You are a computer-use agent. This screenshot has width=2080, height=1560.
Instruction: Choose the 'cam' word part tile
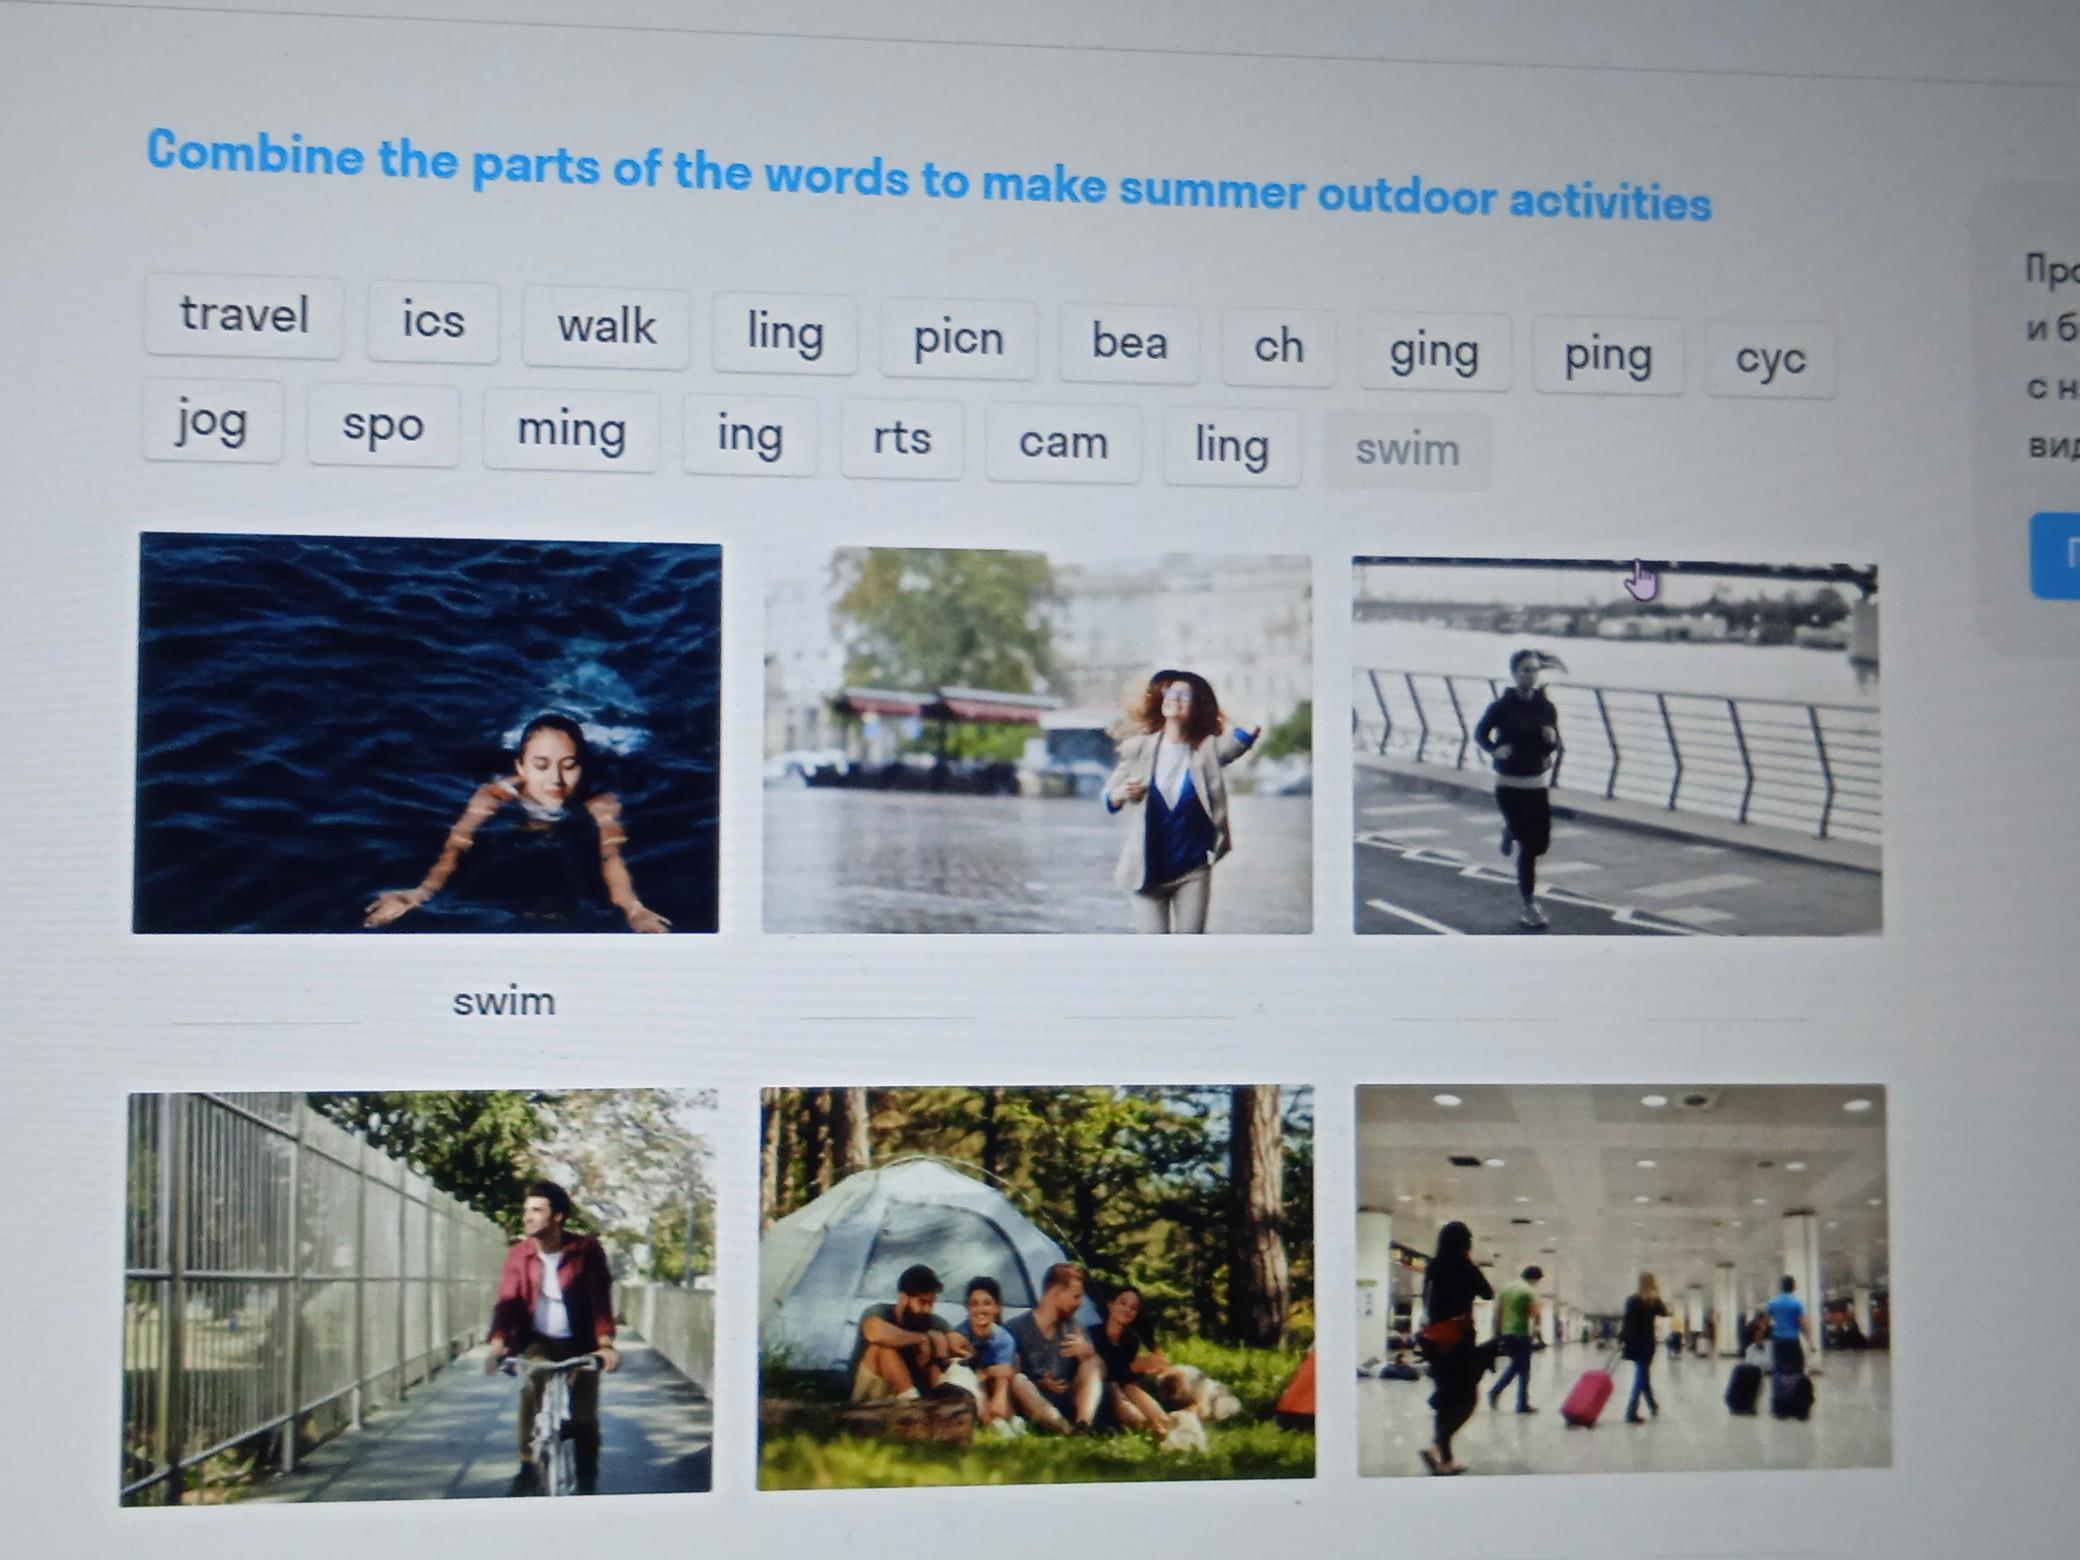(x=1063, y=443)
